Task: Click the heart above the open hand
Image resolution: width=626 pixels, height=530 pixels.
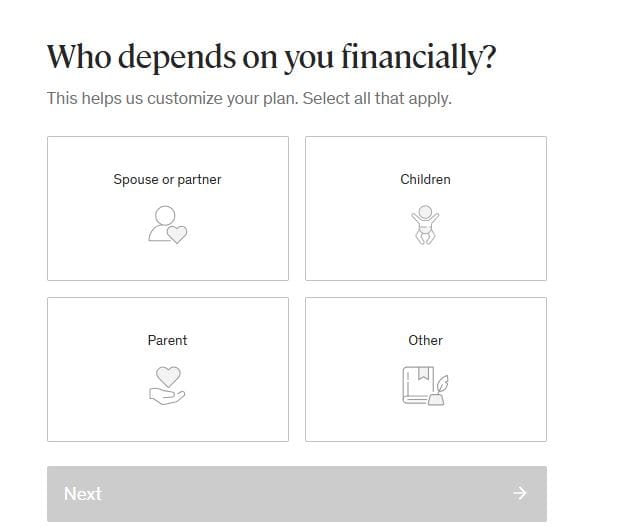Action: 167,376
